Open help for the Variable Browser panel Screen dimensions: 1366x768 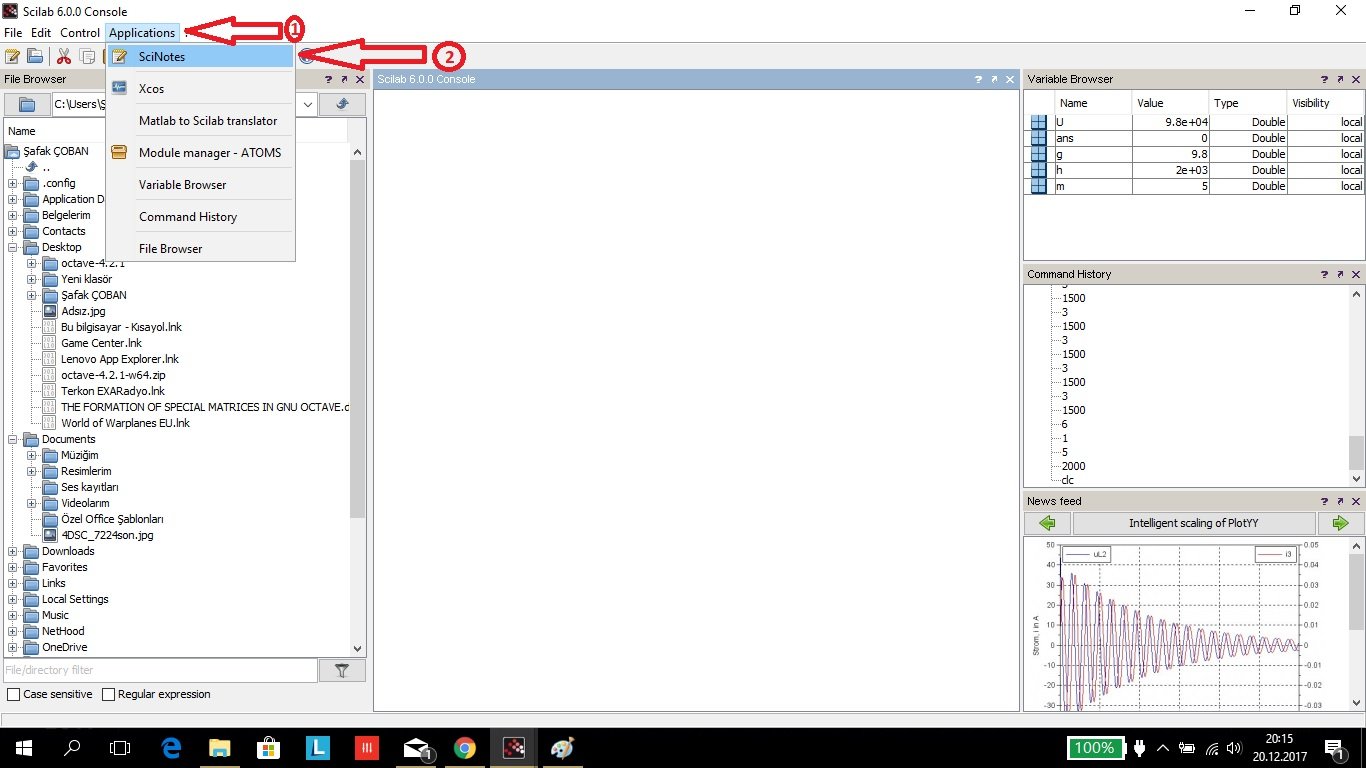(x=1324, y=79)
